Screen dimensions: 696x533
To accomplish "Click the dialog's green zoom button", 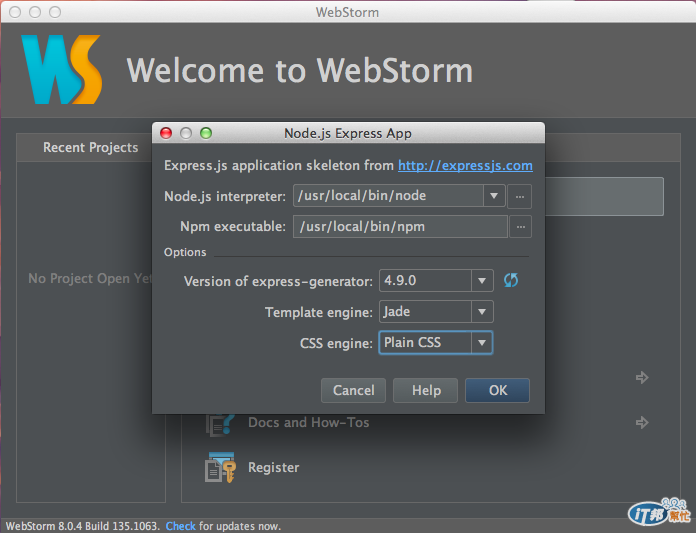I will [x=206, y=133].
